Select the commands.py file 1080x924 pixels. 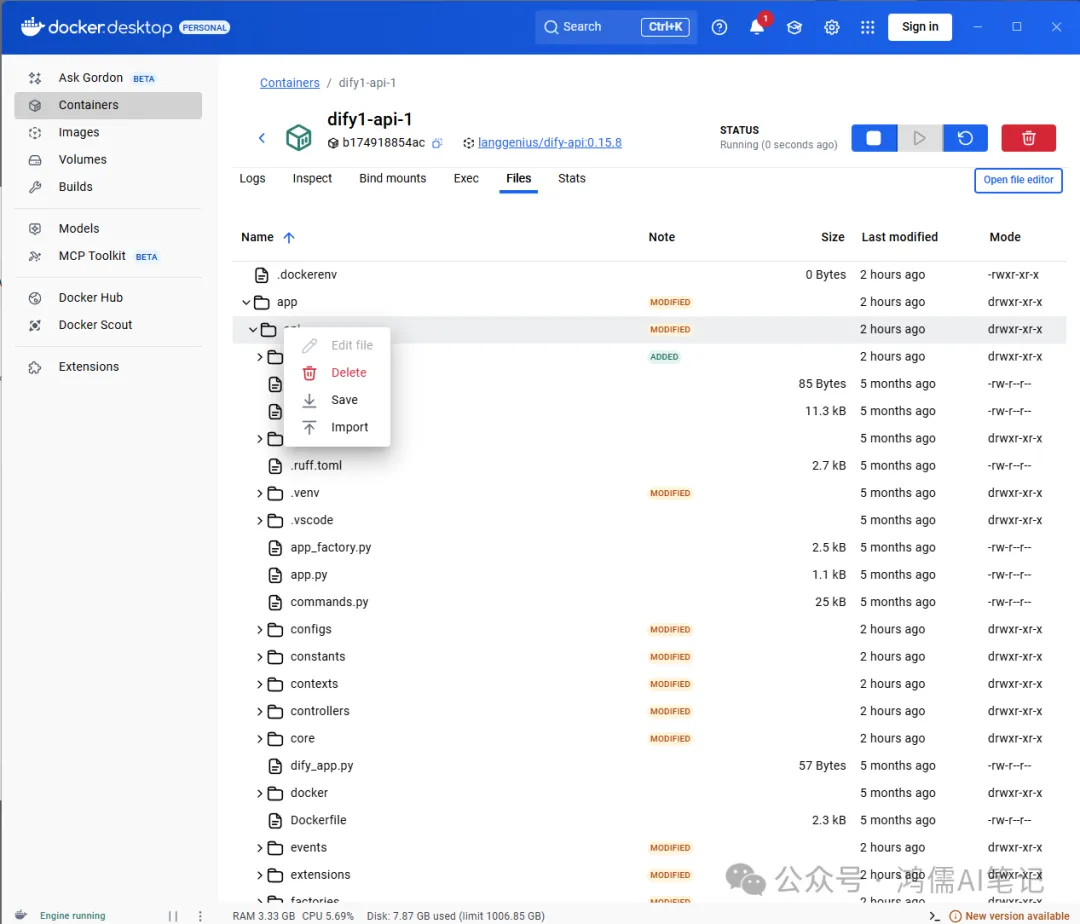pos(329,602)
